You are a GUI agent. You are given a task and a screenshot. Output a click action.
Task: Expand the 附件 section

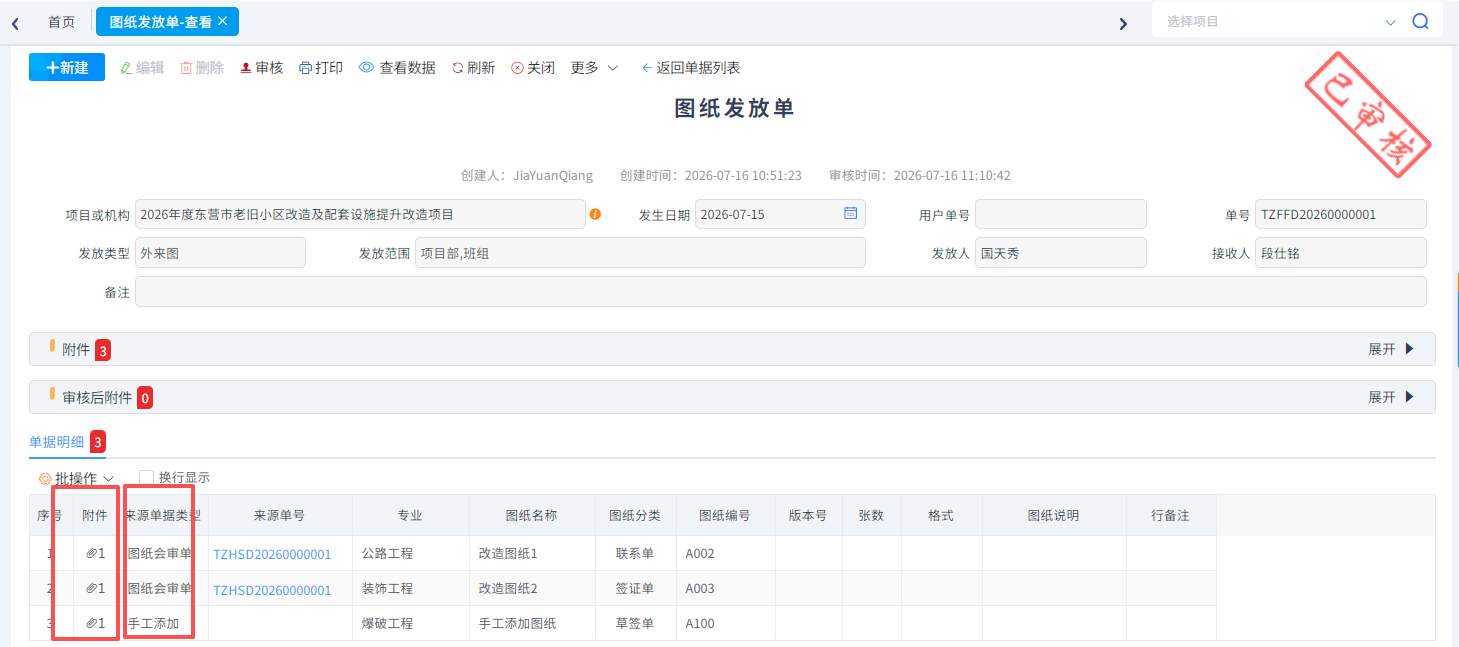pyautogui.click(x=1391, y=349)
